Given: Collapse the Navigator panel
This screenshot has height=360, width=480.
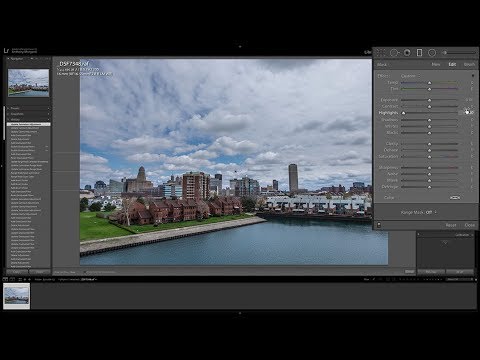Looking at the screenshot, I should tap(9, 59).
